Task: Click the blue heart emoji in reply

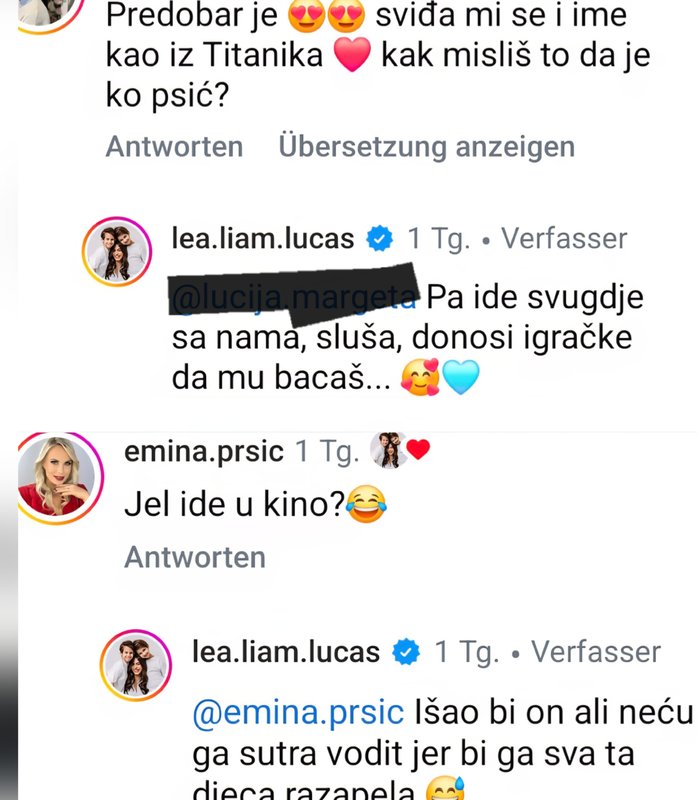Action: [x=461, y=377]
